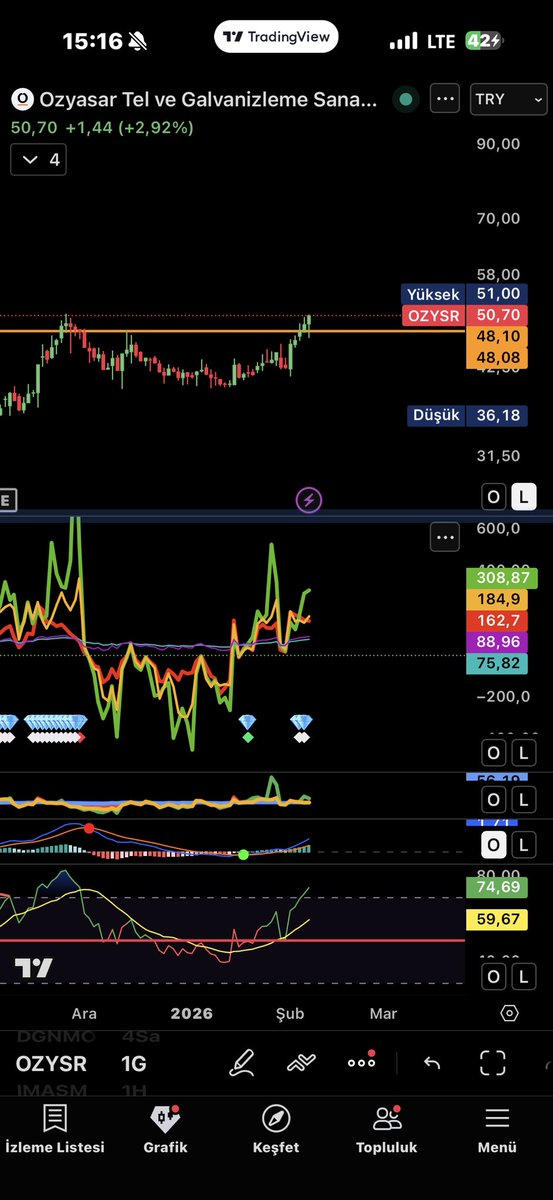This screenshot has height=1200, width=553.
Task: Tap the TradingView pill at the top of the screen
Action: [277, 36]
